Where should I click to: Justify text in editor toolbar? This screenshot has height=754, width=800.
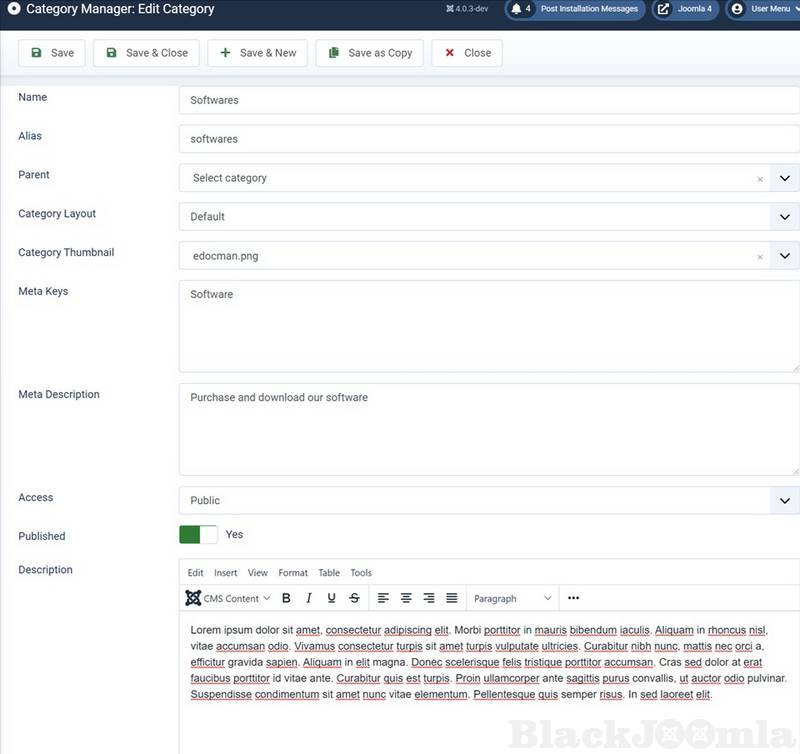click(x=452, y=598)
